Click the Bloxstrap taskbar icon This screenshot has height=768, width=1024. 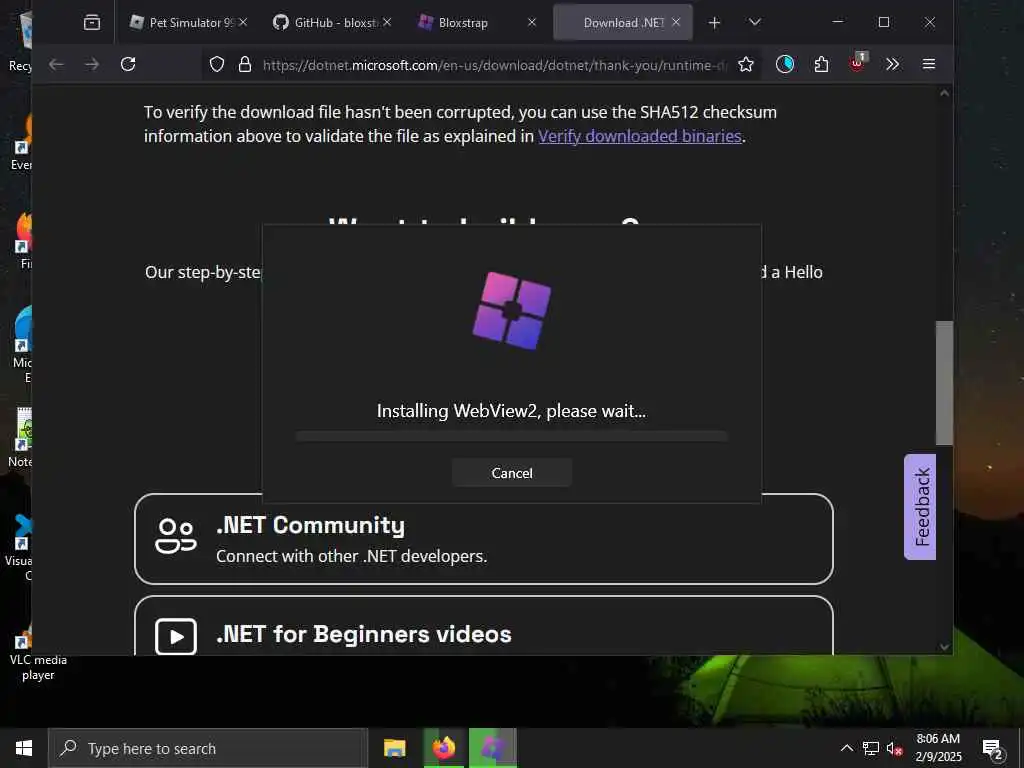(493, 748)
